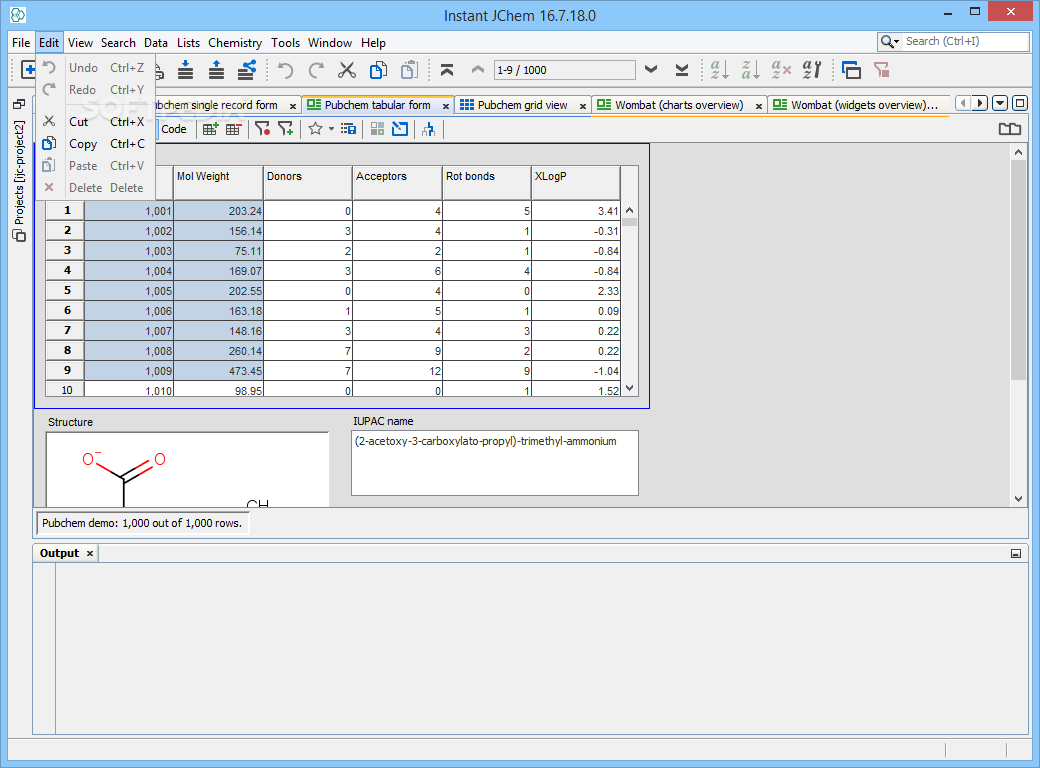
Task: Click the save list icon beside star
Action: coord(348,129)
